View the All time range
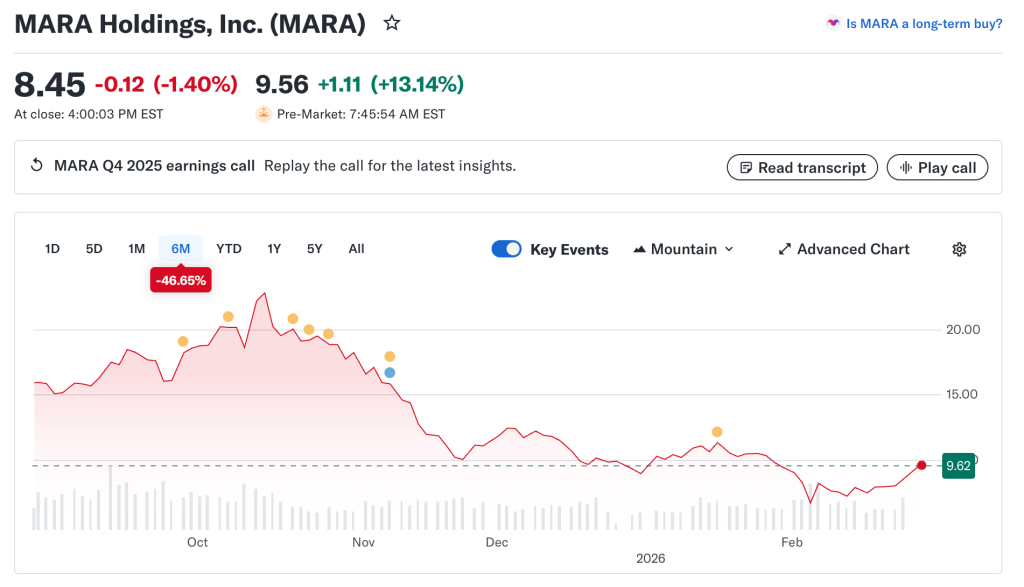Screen dimensions: 1024x587 (x=356, y=249)
